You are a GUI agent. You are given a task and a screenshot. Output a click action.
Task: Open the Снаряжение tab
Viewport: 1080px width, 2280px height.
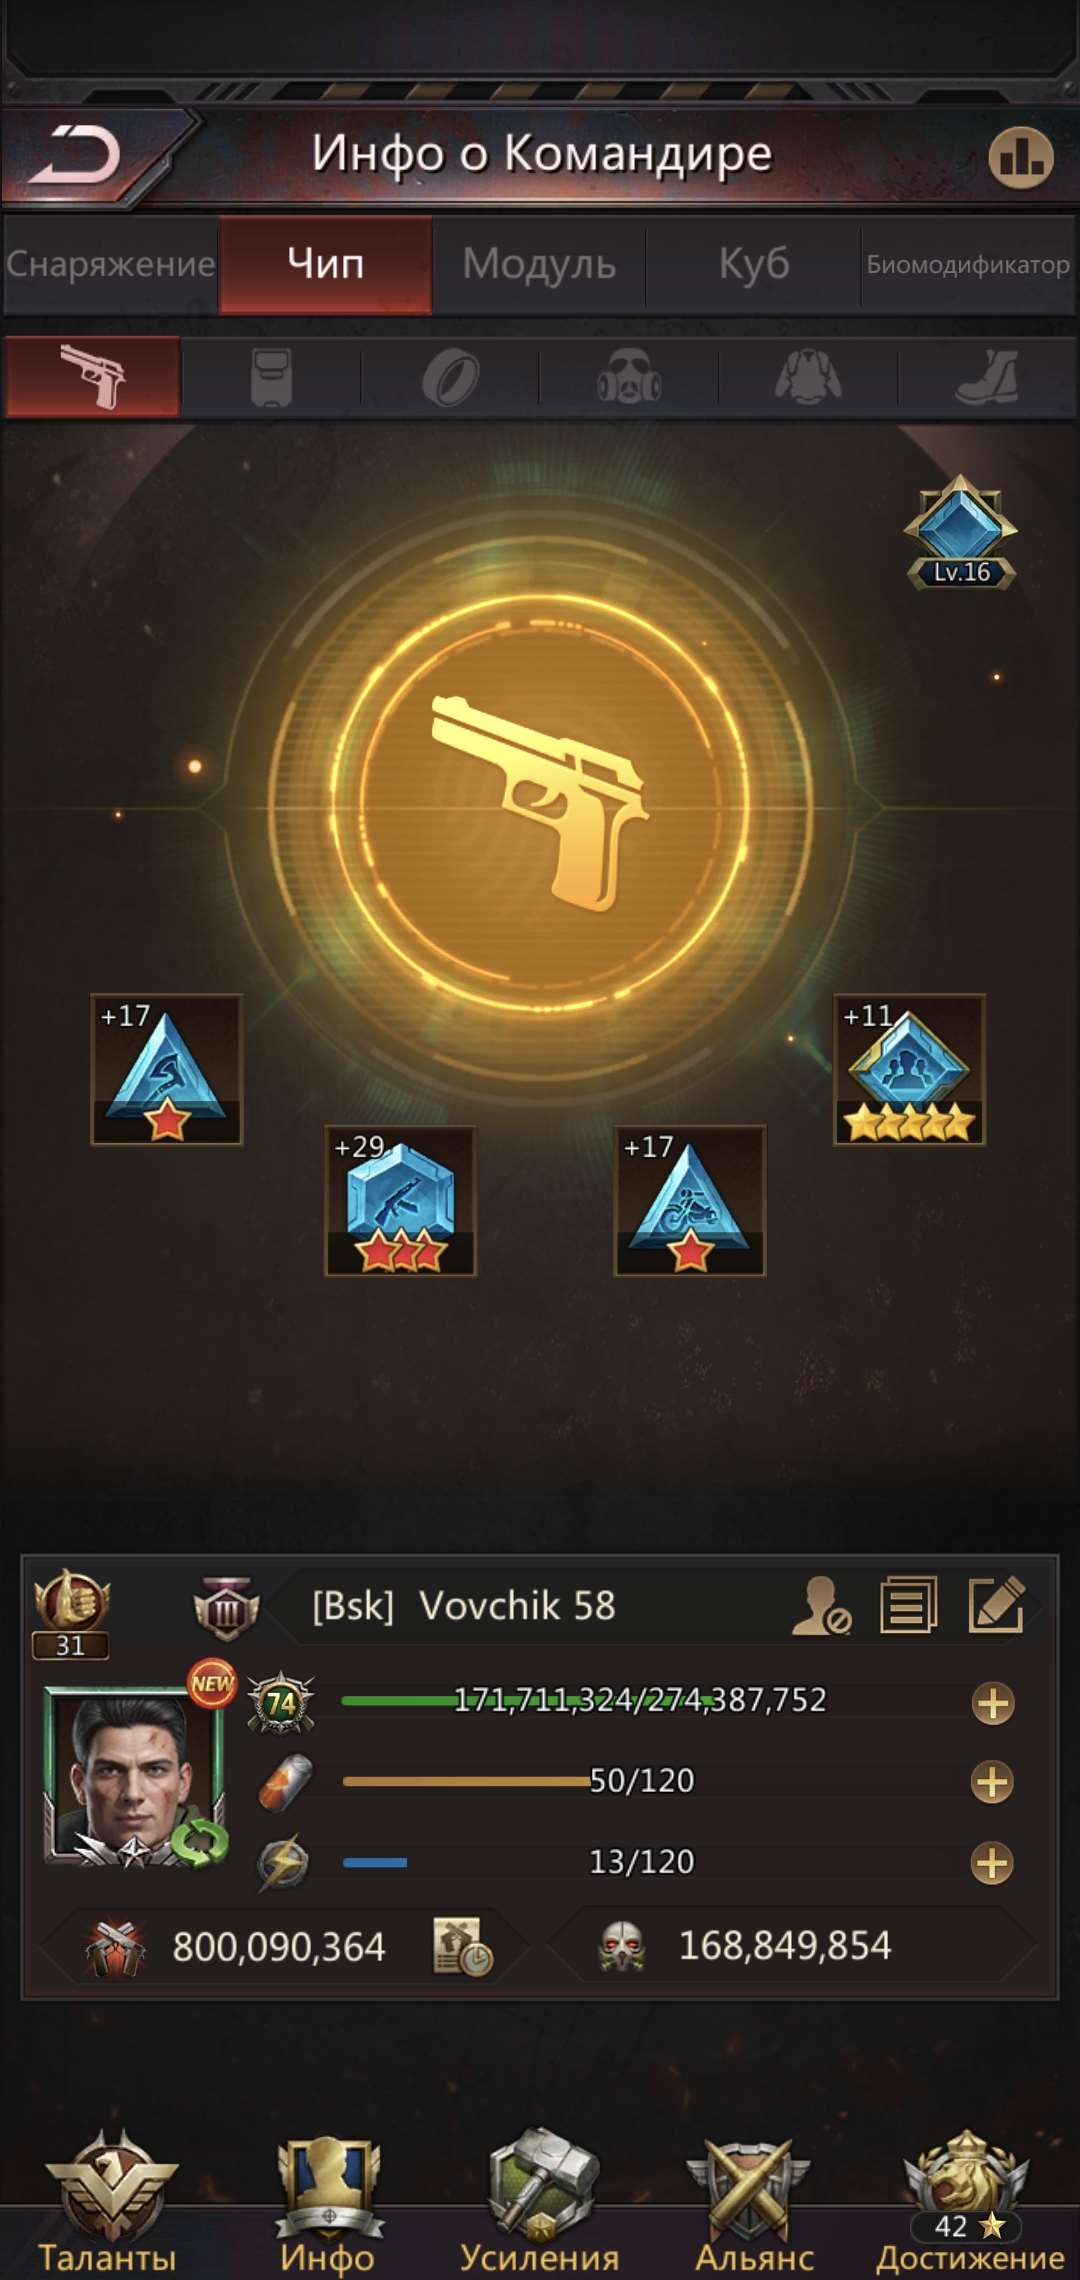coord(110,265)
